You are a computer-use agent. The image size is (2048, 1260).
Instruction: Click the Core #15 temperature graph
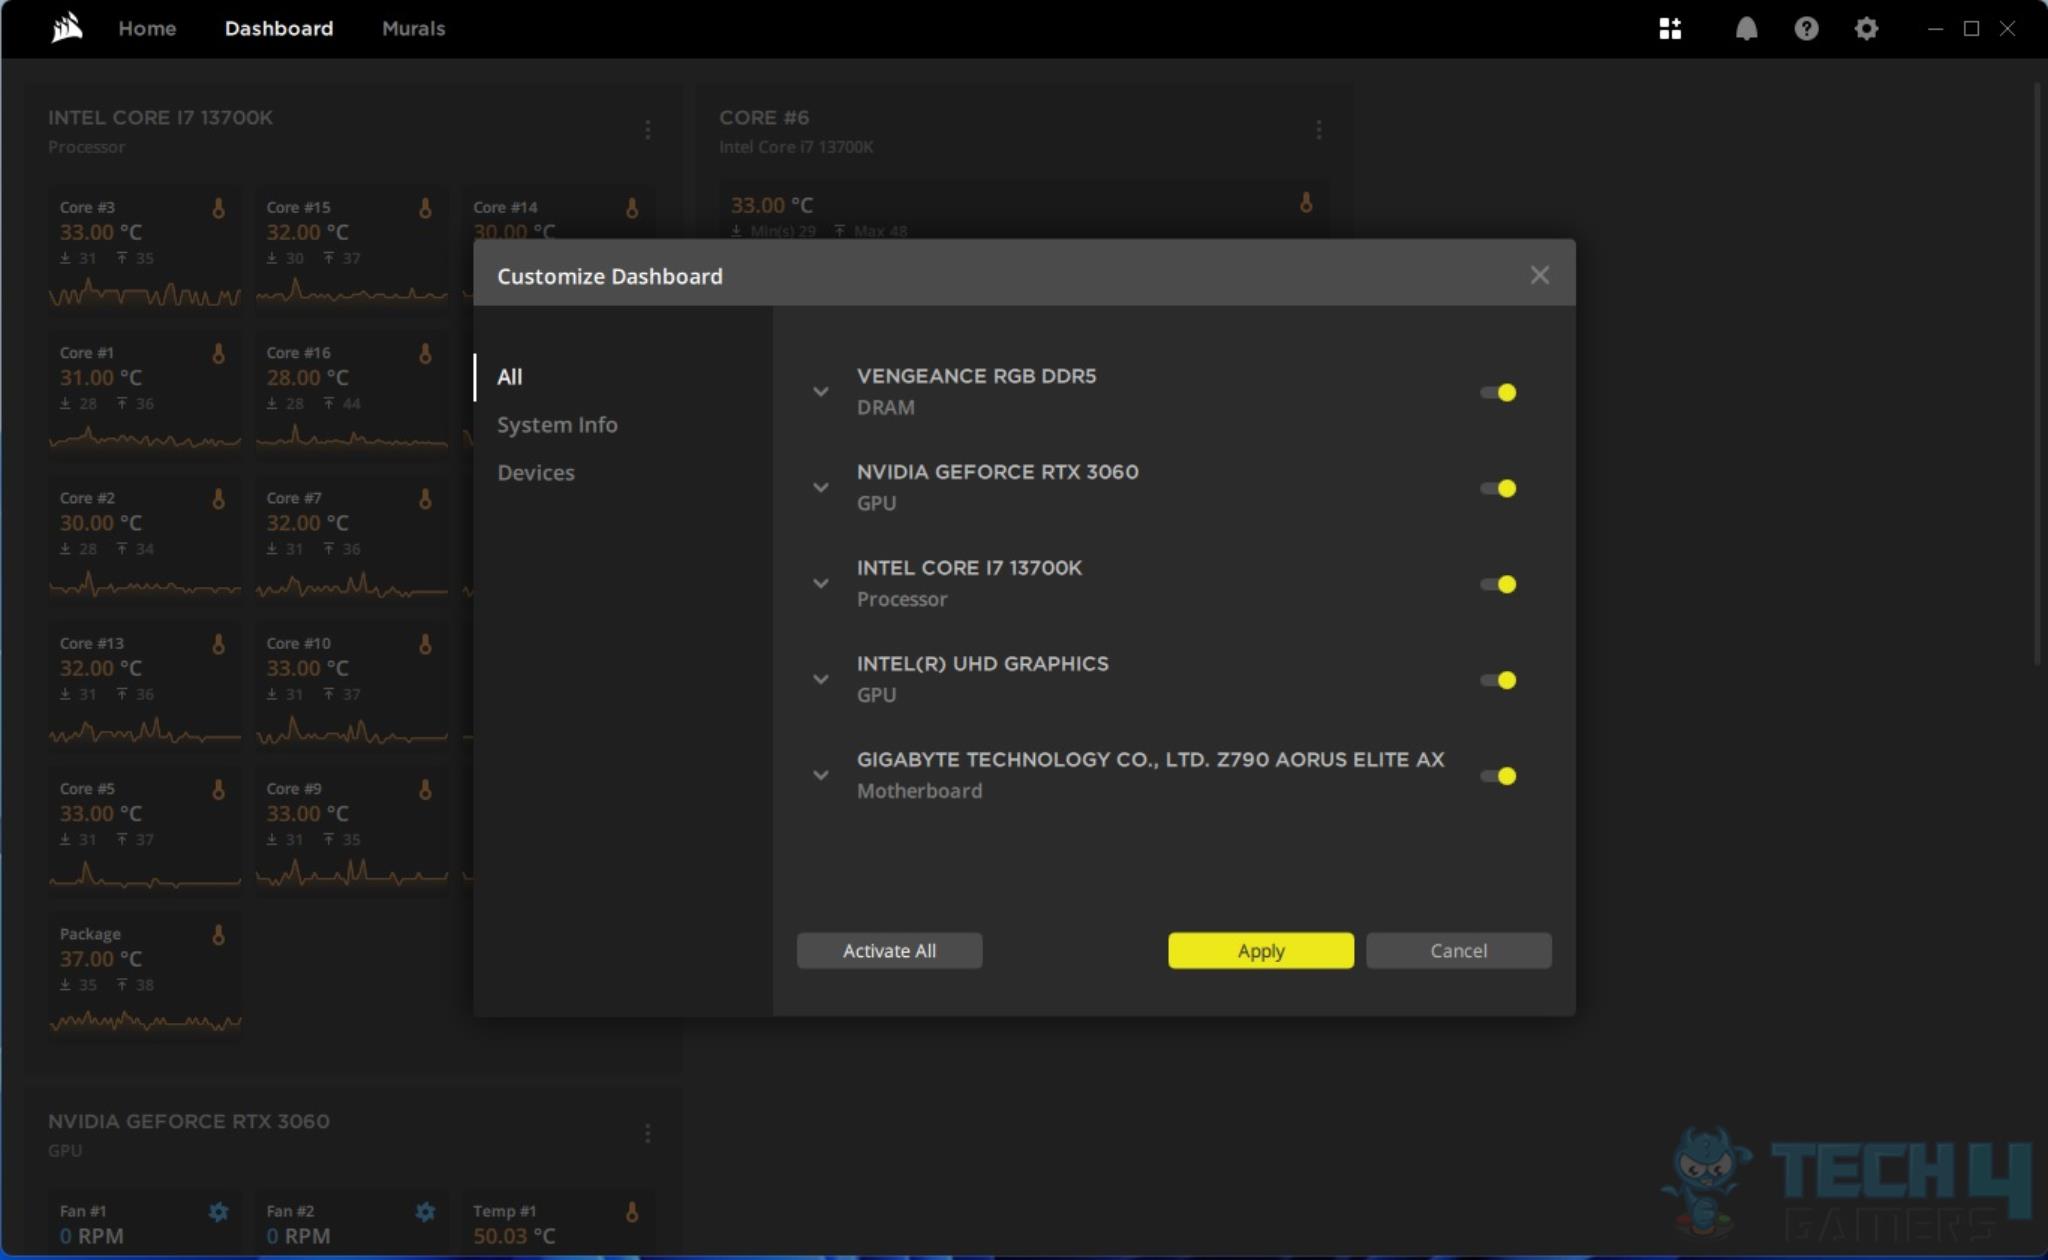351,293
